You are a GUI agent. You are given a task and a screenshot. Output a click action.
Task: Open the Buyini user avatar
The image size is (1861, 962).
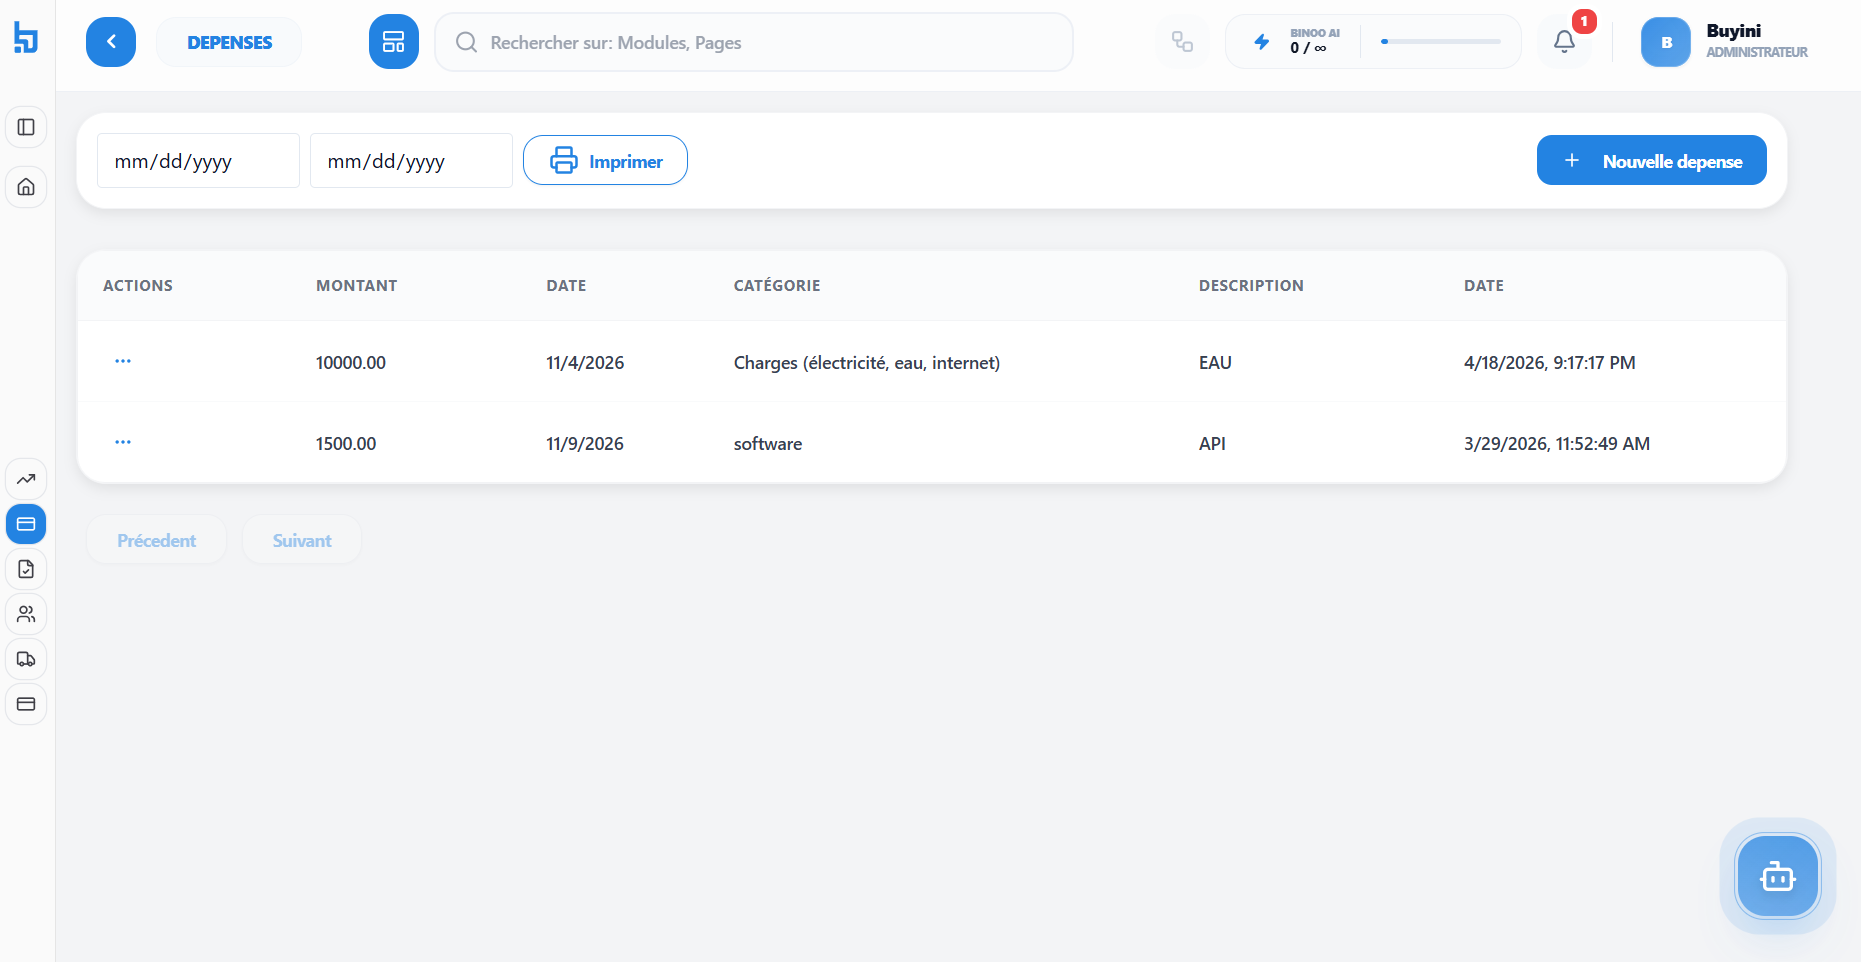click(1666, 42)
